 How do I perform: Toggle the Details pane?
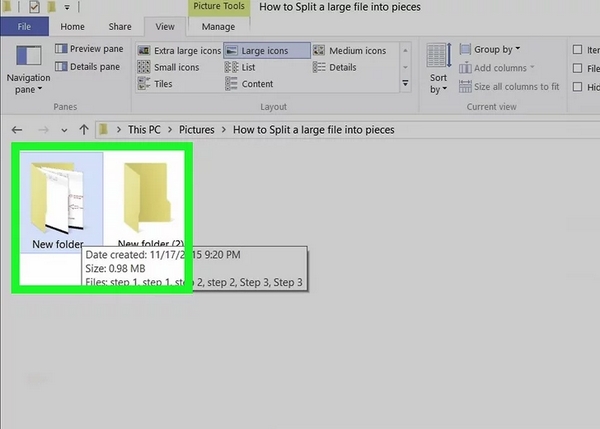point(88,67)
